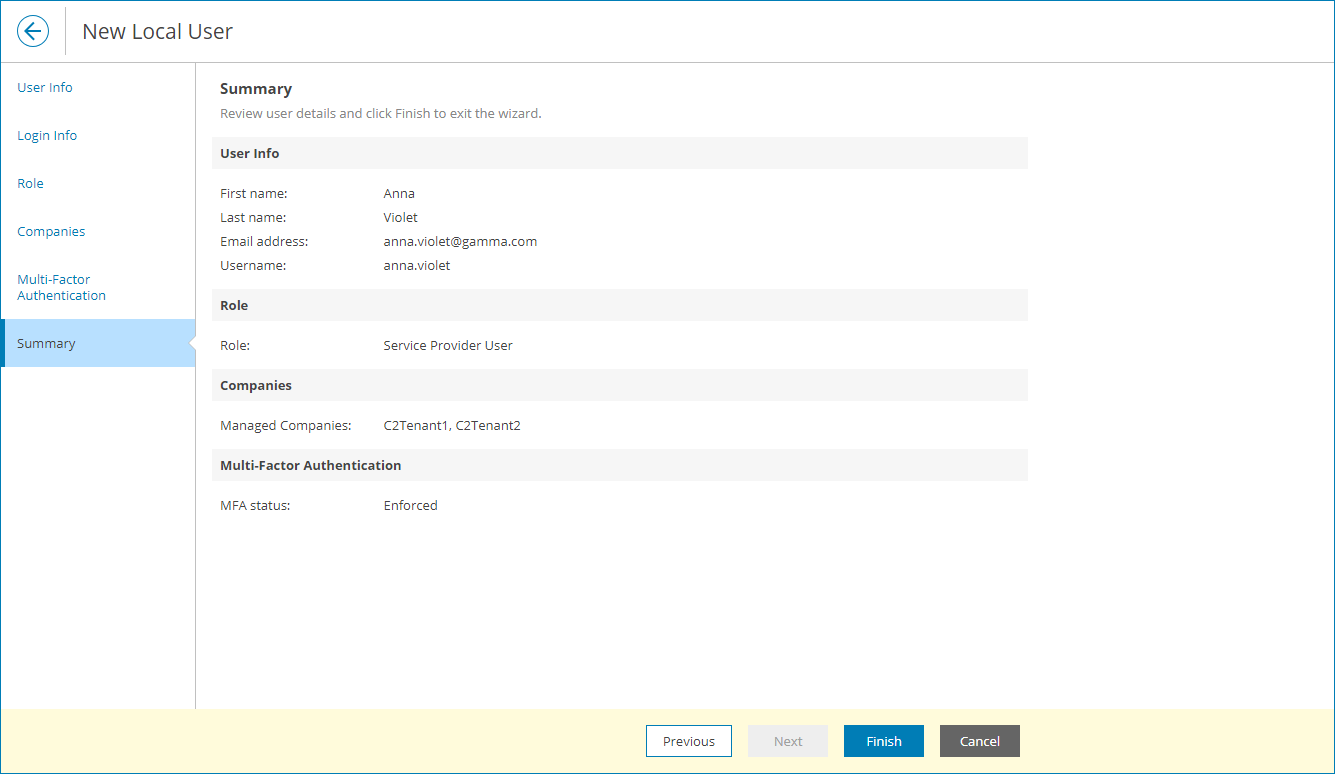The image size is (1335, 774).
Task: Navigate to the Role step
Action: coord(30,183)
